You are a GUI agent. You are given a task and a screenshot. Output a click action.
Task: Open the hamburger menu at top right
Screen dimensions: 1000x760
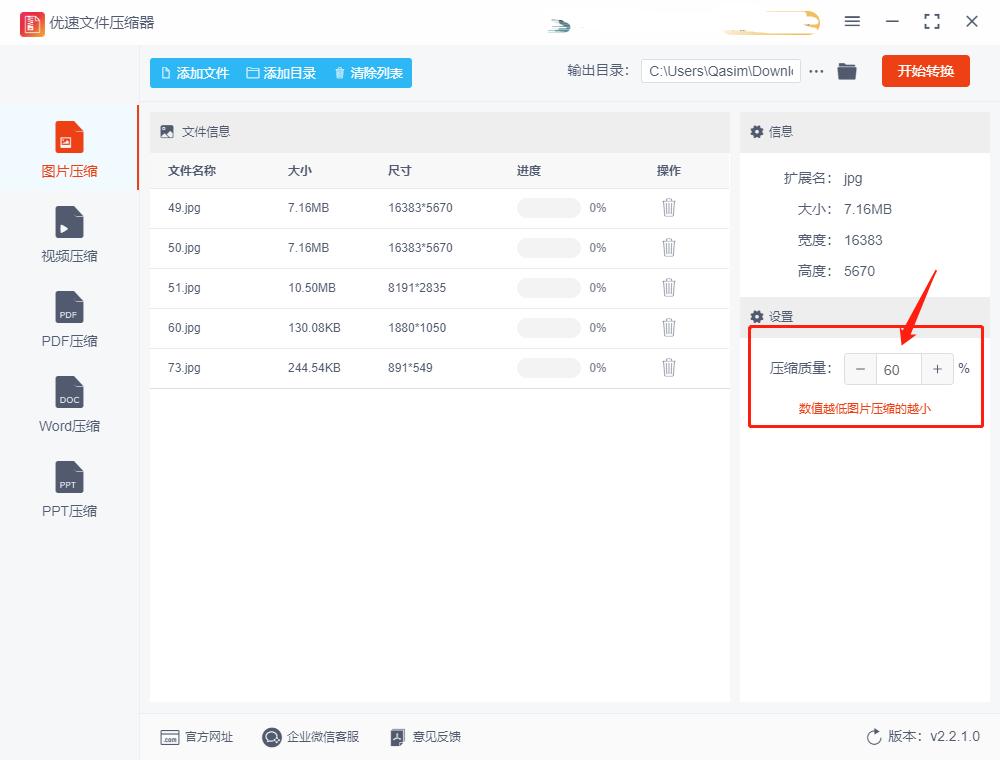pyautogui.click(x=853, y=21)
